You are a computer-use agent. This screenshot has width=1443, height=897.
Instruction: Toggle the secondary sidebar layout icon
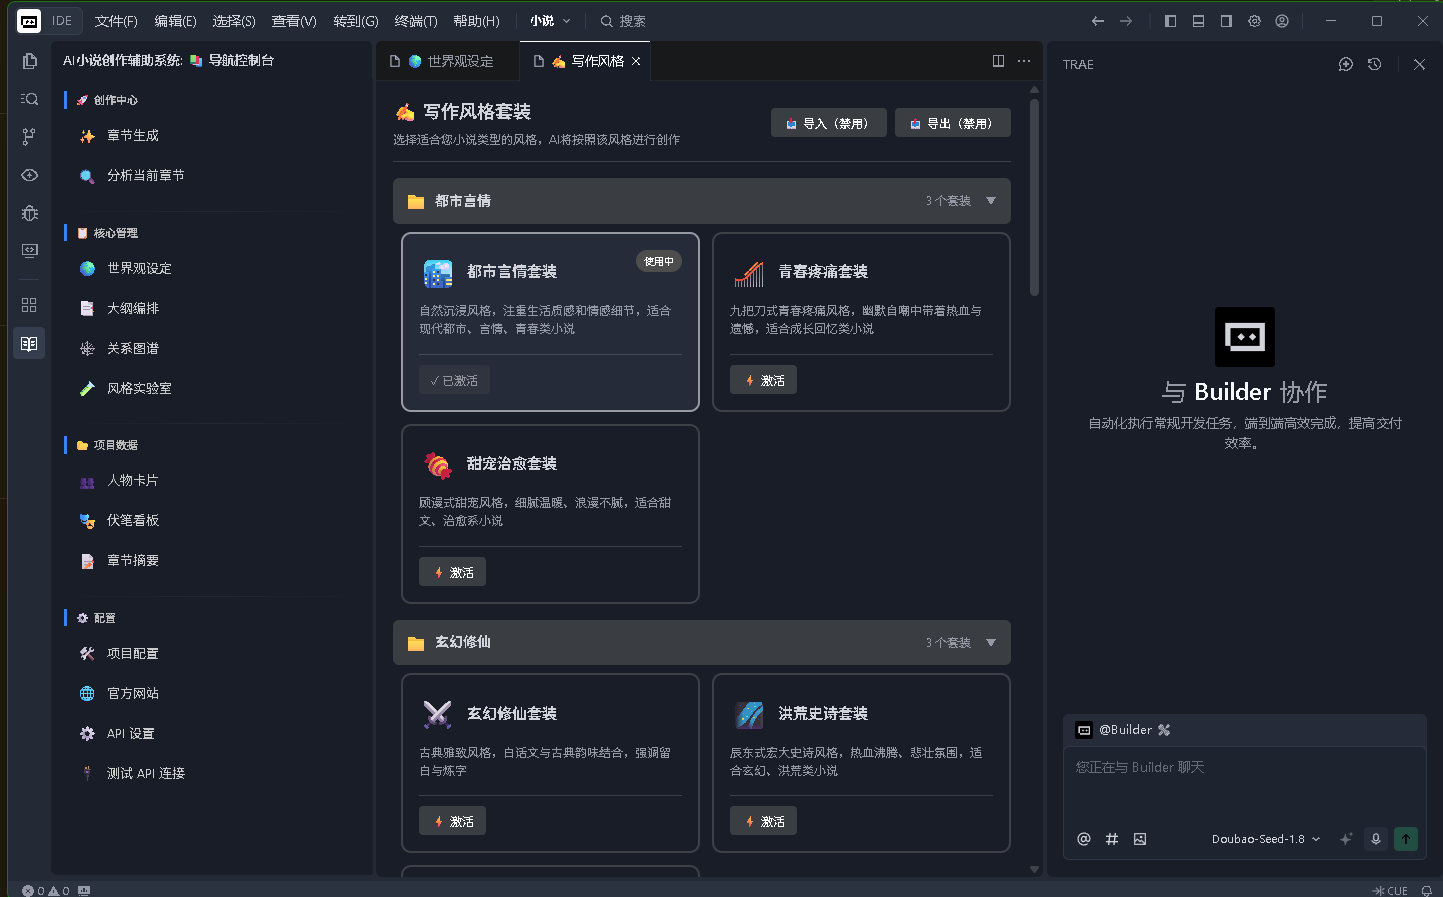click(x=1226, y=21)
